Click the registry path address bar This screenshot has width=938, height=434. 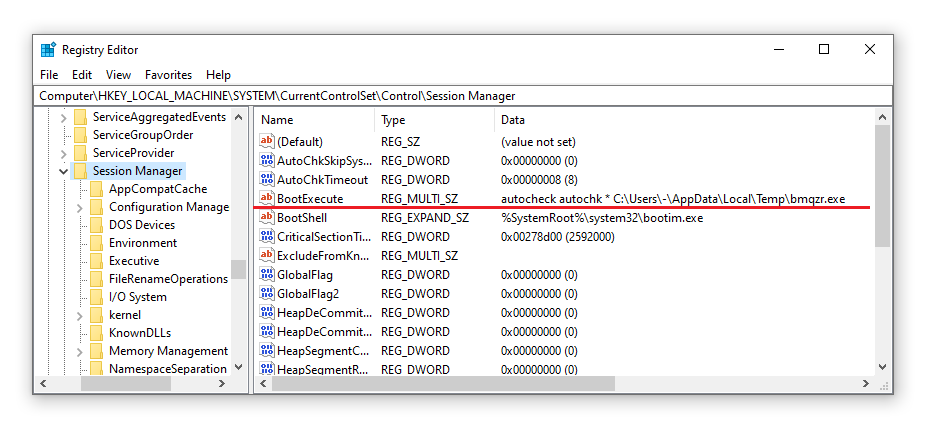pyautogui.click(x=463, y=96)
